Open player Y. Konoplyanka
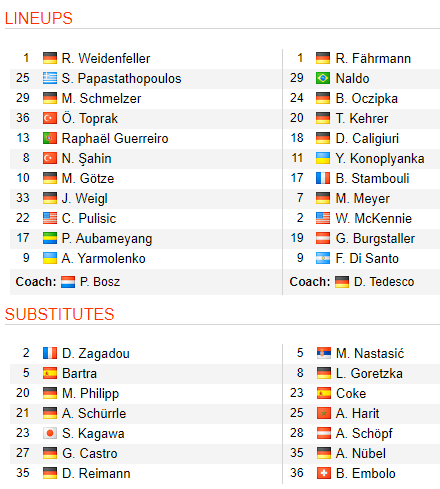Screen dimensions: 440x489 pos(380,159)
